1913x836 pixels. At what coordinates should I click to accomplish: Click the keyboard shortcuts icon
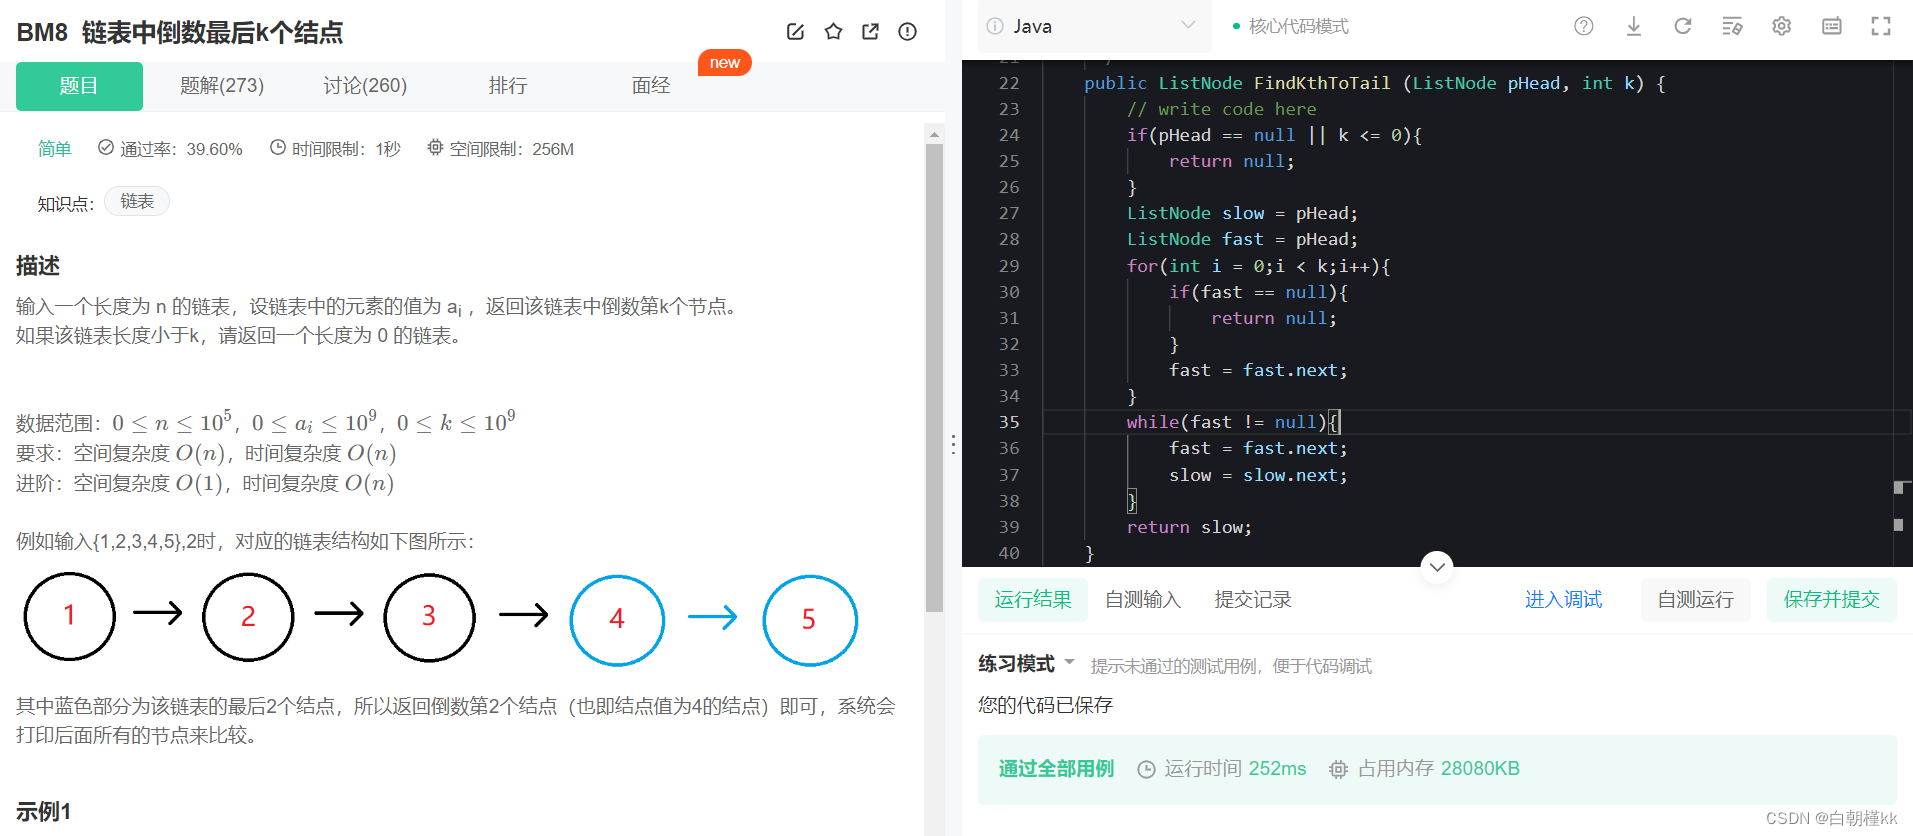click(1832, 26)
